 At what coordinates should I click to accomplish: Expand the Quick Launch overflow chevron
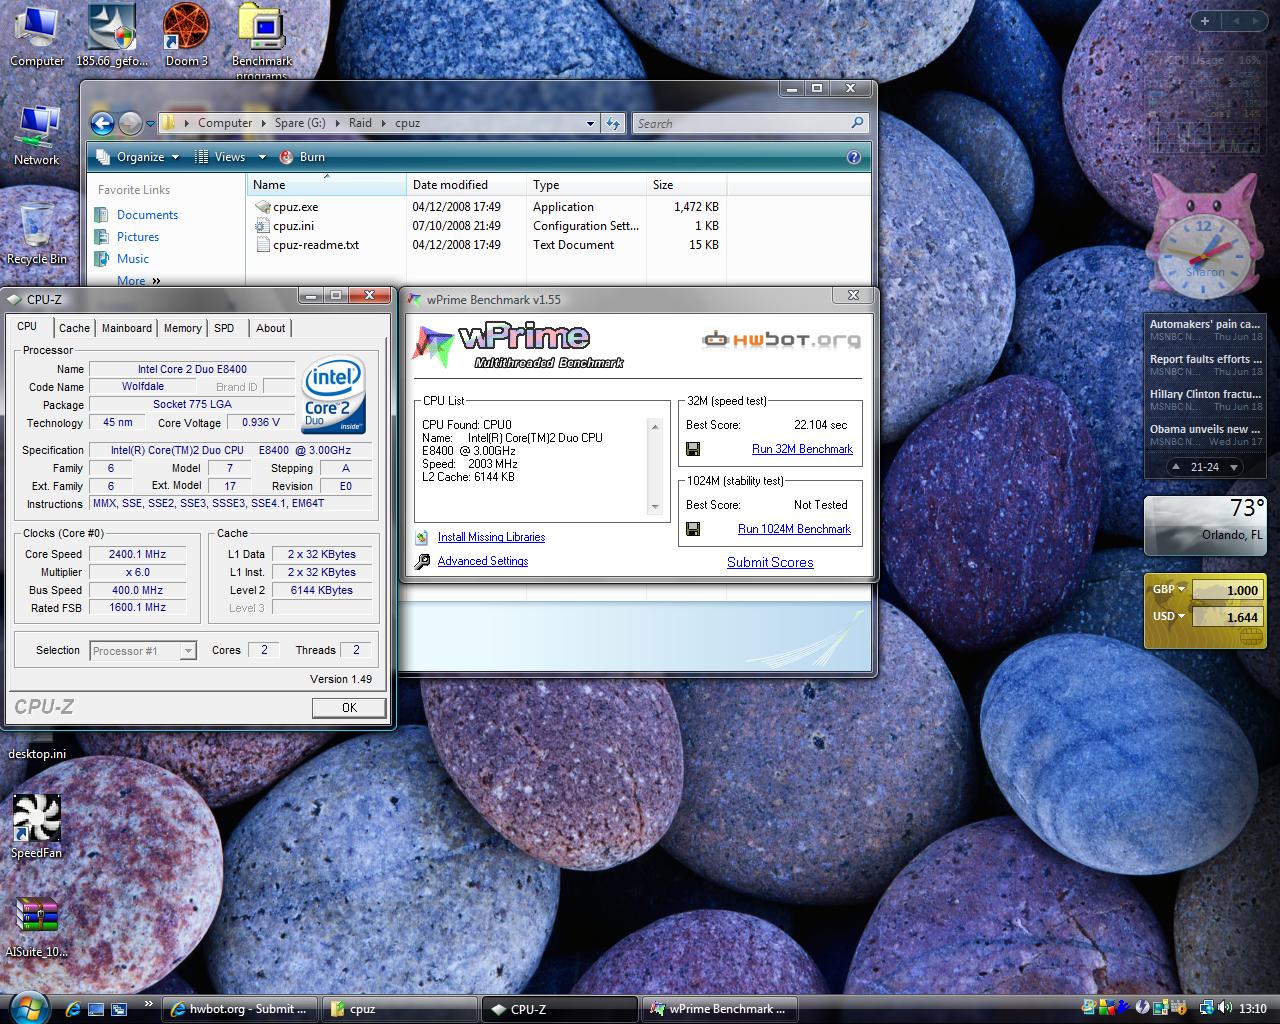click(149, 1003)
